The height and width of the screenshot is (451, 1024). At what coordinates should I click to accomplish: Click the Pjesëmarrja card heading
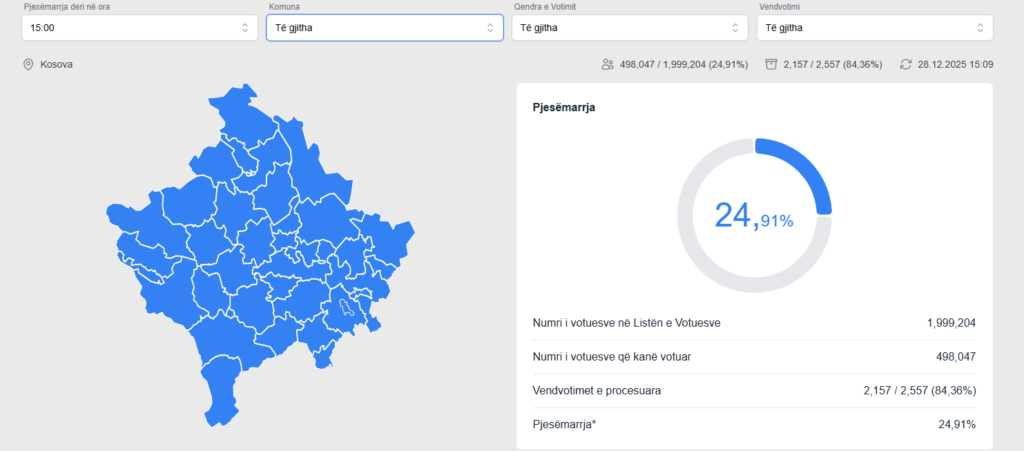click(x=564, y=106)
